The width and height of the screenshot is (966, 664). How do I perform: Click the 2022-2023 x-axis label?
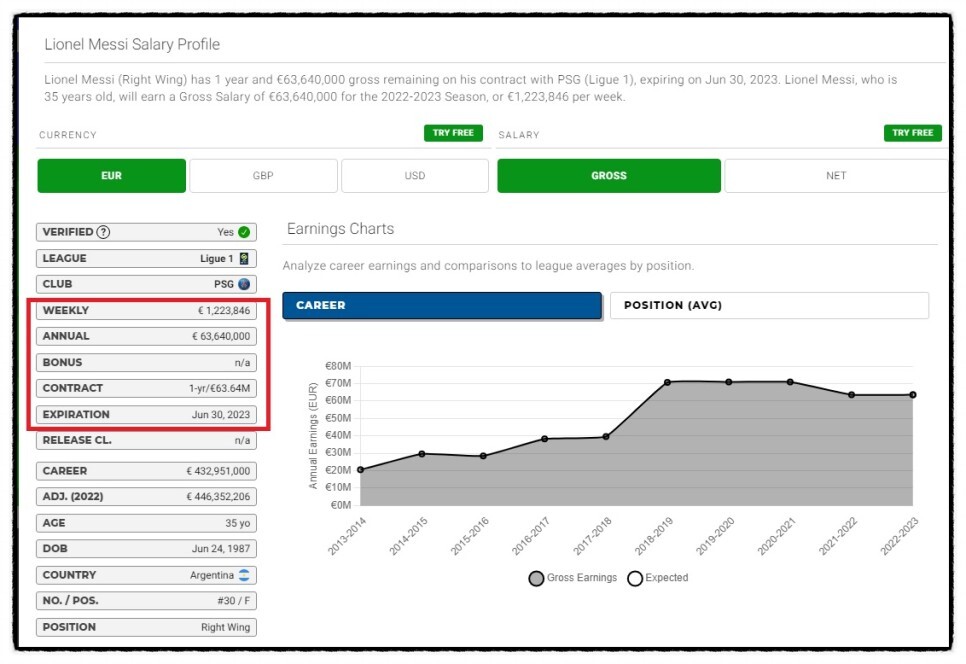coord(899,536)
